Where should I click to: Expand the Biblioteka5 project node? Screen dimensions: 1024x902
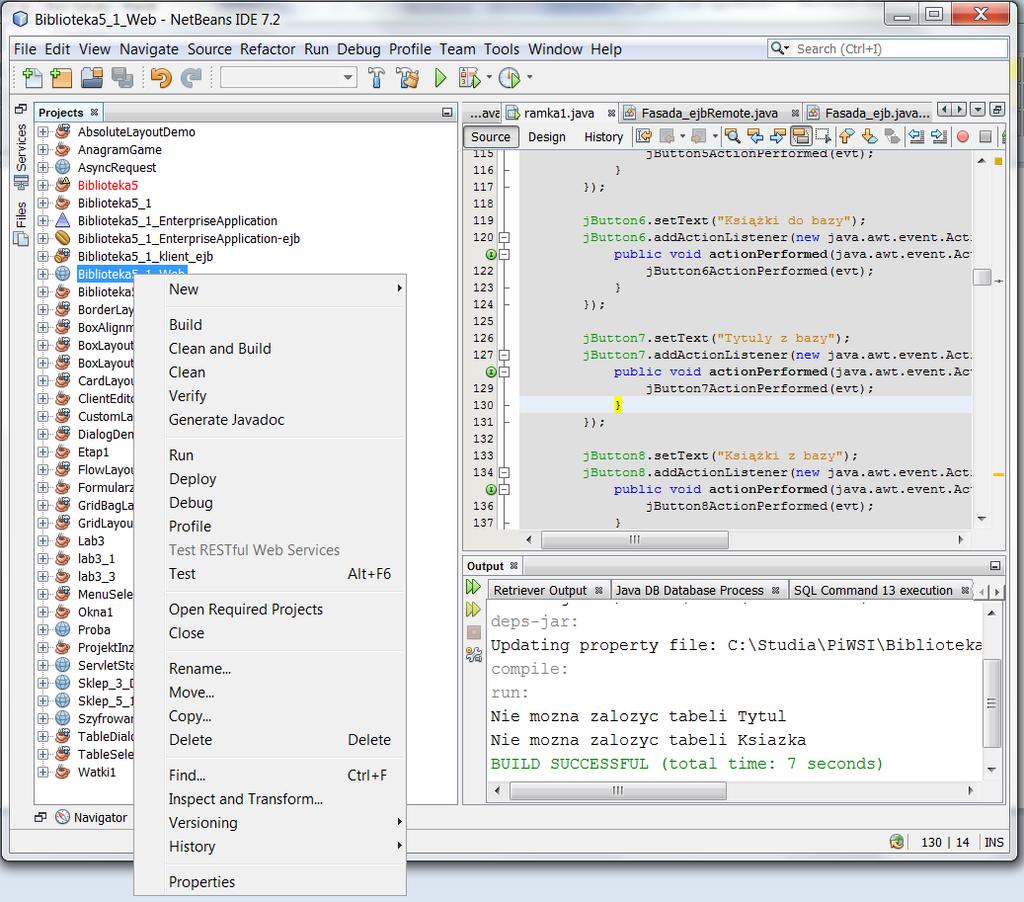coord(43,185)
